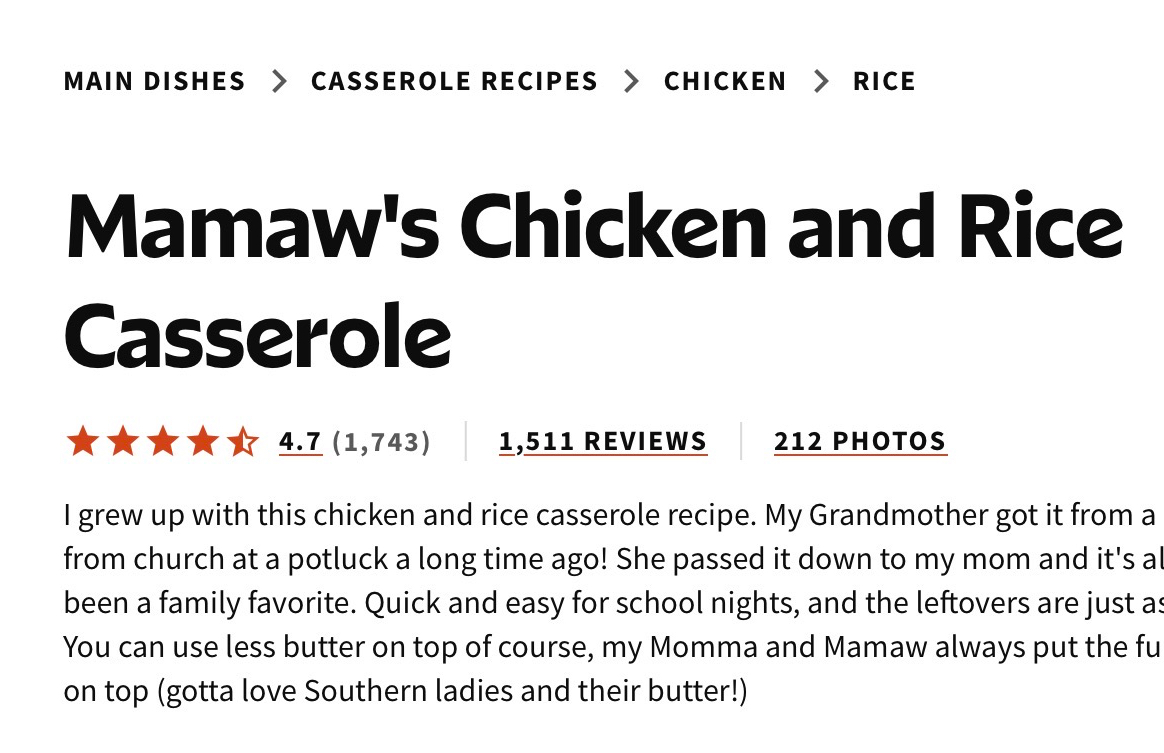Viewport: 1164px width, 753px height.
Task: Click the first rating star
Action: pyautogui.click(x=82, y=441)
